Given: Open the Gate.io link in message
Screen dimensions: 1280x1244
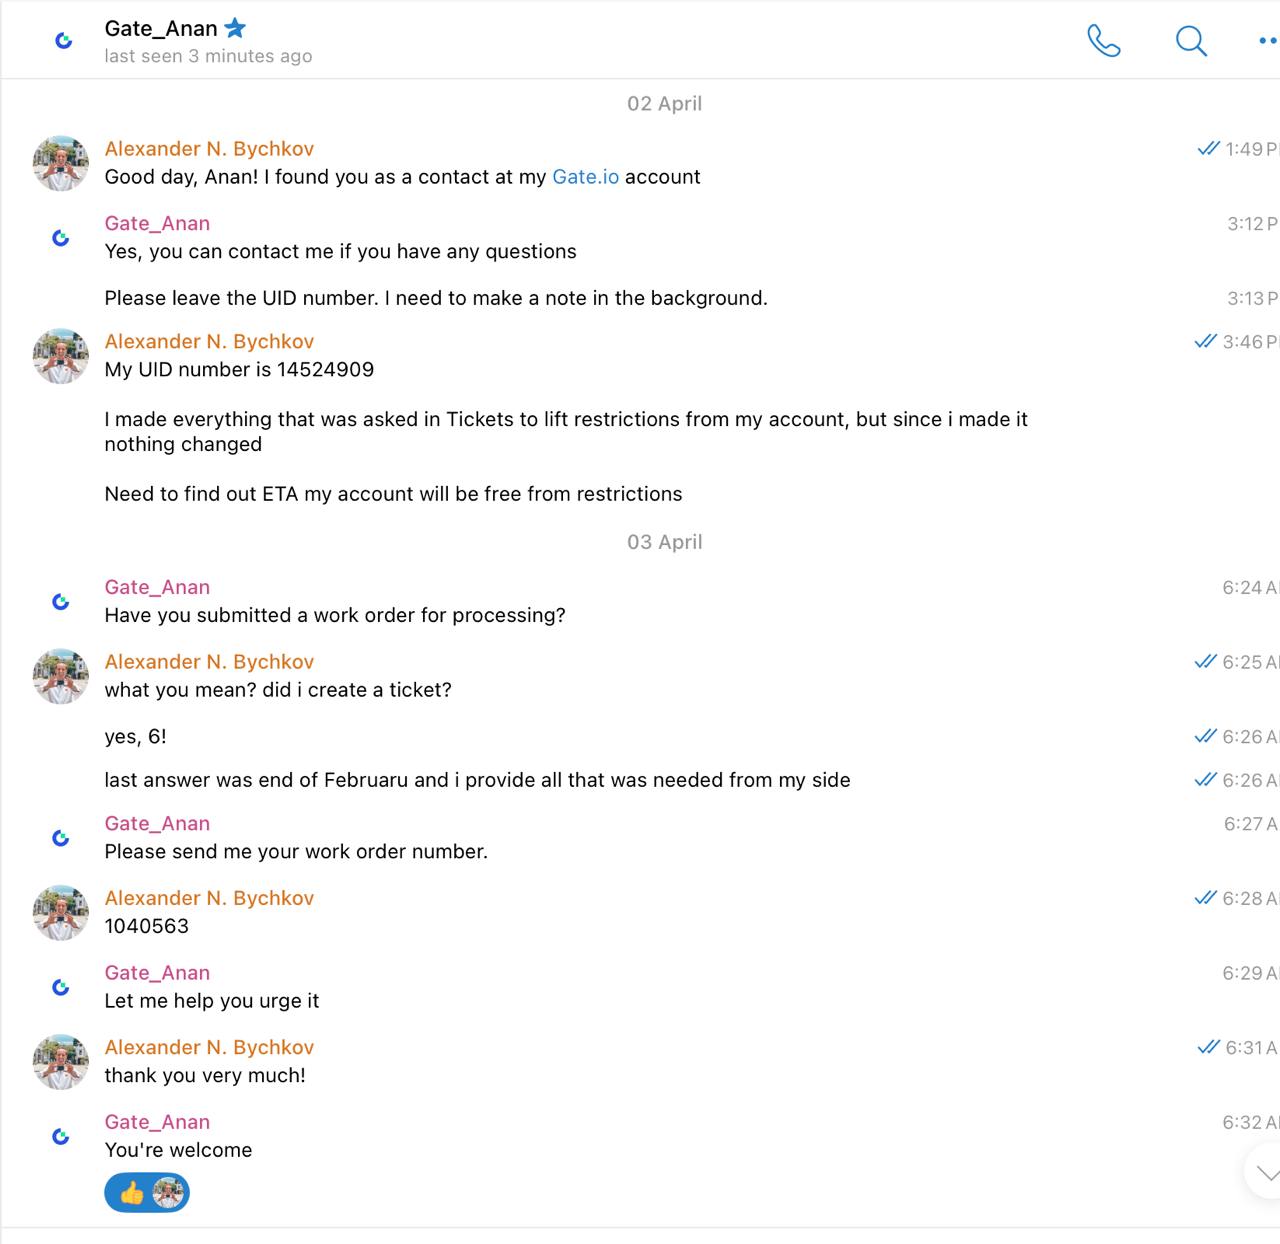Looking at the screenshot, I should [x=585, y=177].
